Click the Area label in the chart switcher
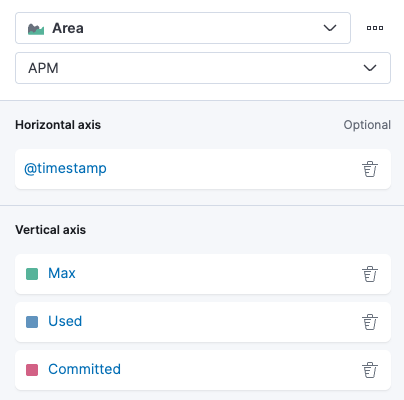This screenshot has height=400, width=404. click(x=68, y=28)
